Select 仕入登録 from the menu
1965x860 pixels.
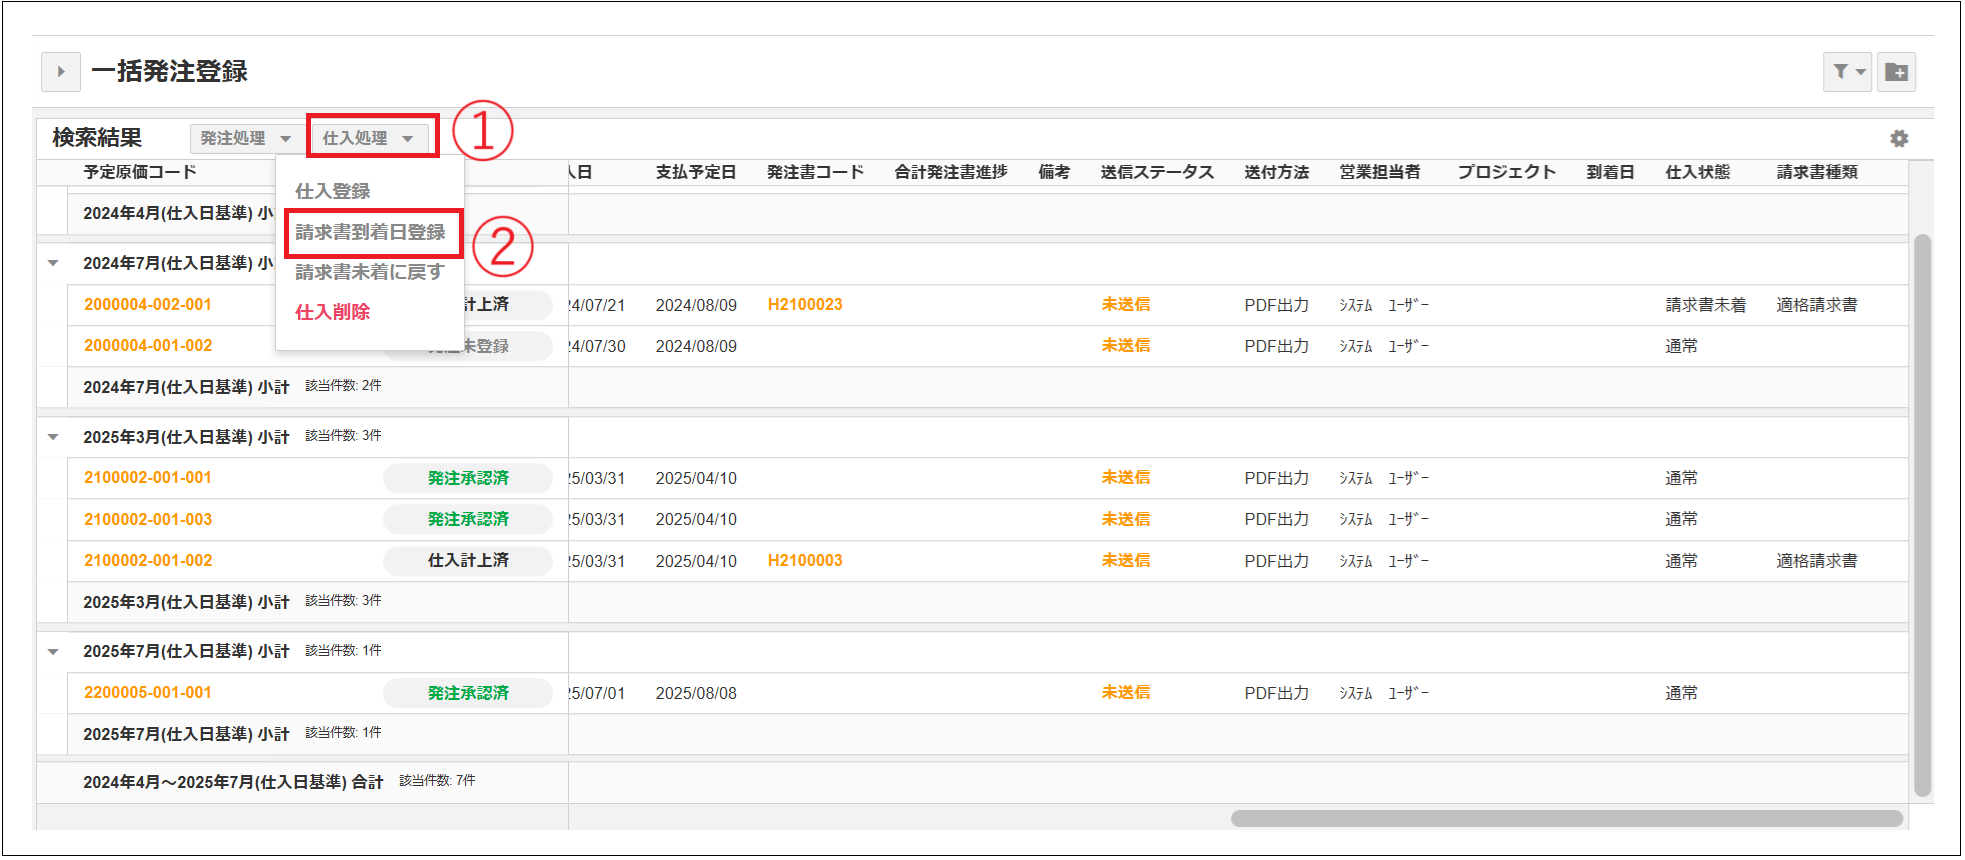[x=332, y=191]
